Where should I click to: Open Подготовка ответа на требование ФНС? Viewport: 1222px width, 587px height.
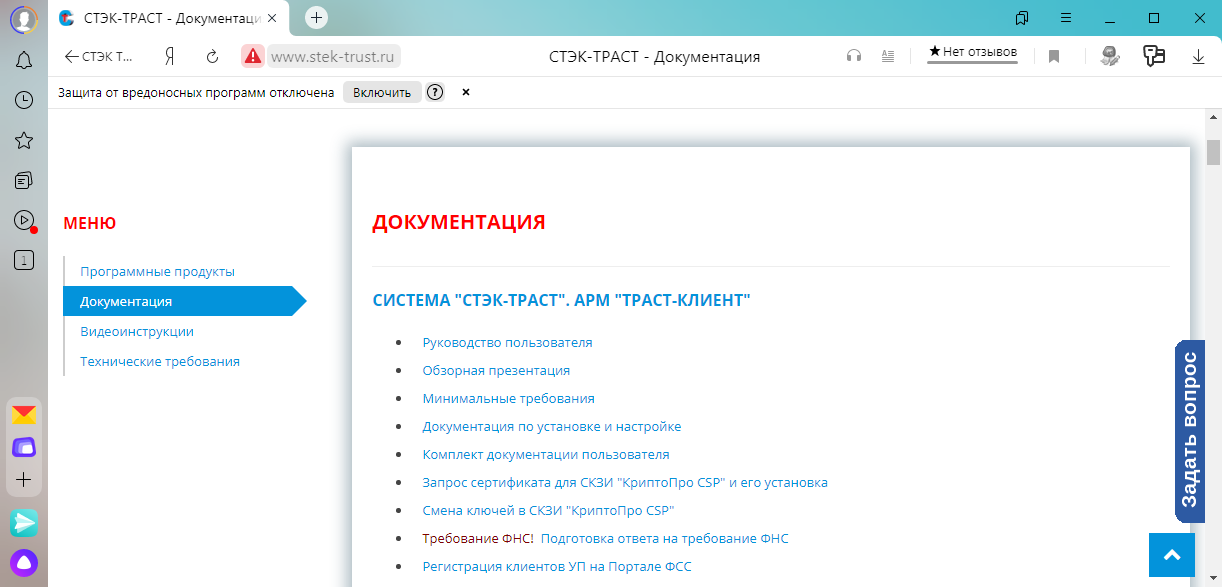point(665,539)
